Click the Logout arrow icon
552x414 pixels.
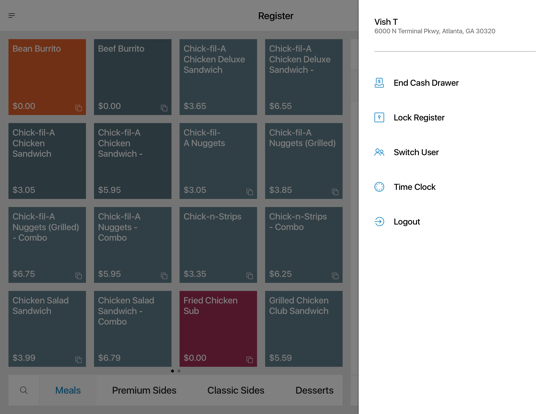click(x=379, y=221)
